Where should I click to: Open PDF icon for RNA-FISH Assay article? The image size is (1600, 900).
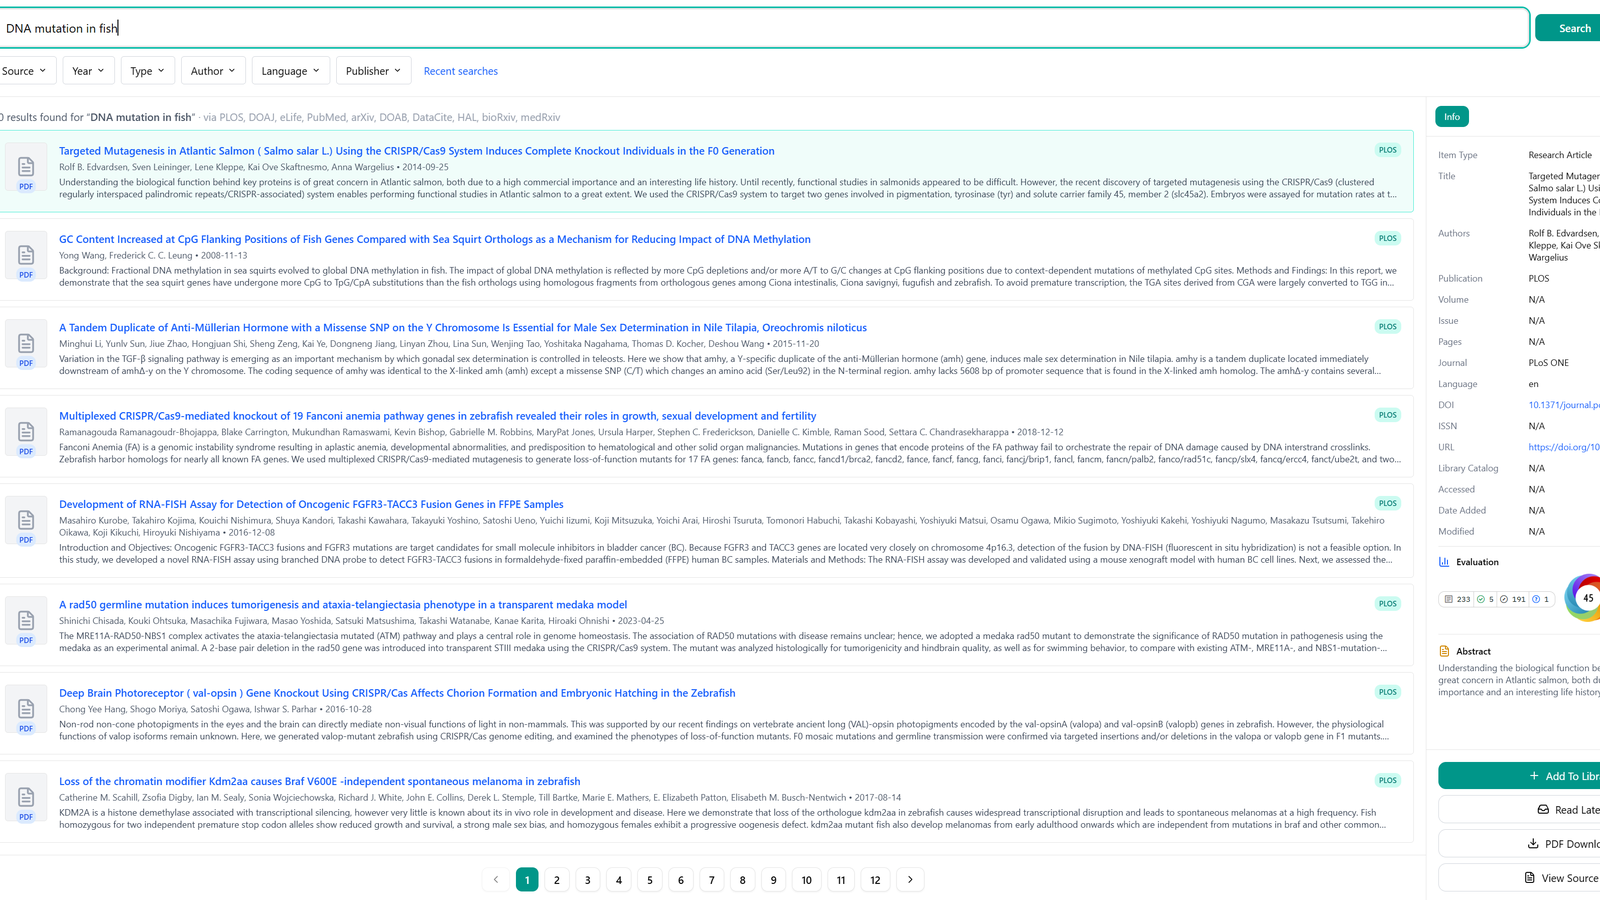click(x=26, y=521)
